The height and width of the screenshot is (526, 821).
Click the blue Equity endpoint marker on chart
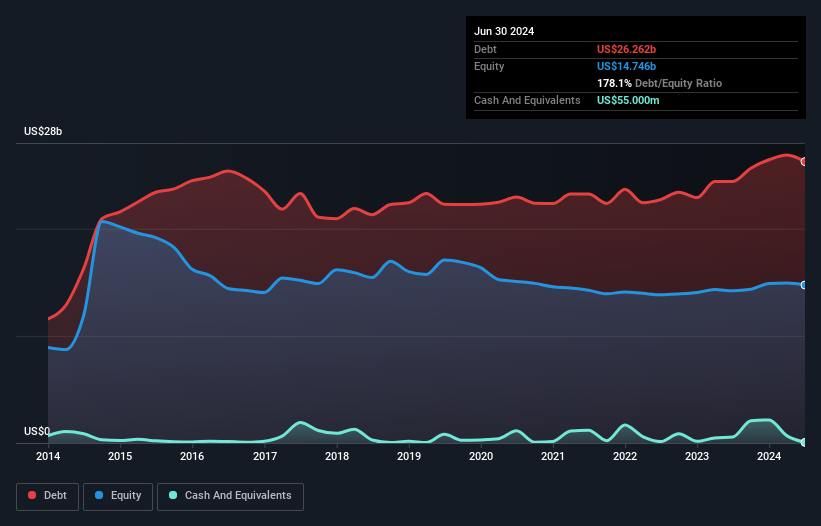pos(804,285)
